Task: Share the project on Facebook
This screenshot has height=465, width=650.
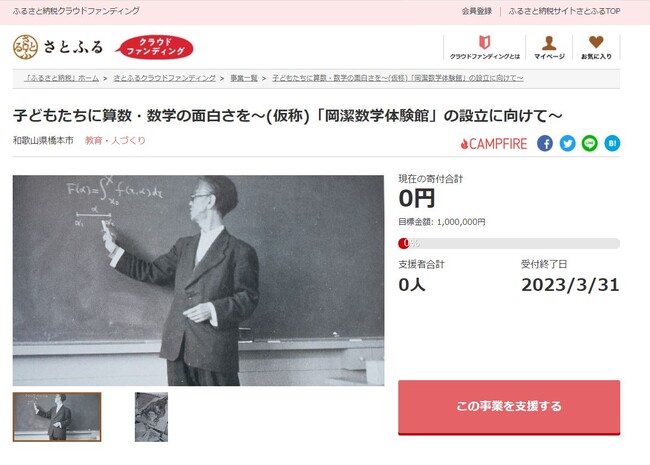Action: 545,143
